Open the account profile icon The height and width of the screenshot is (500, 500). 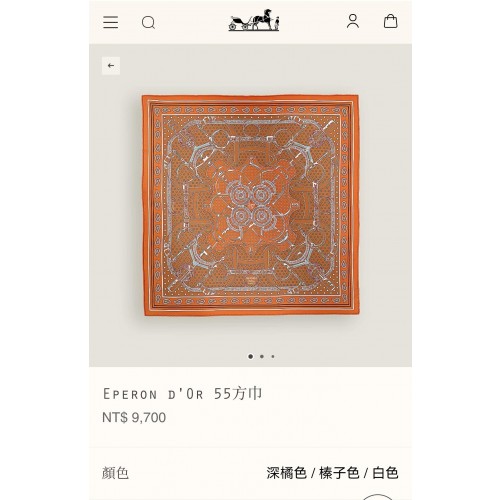[353, 21]
